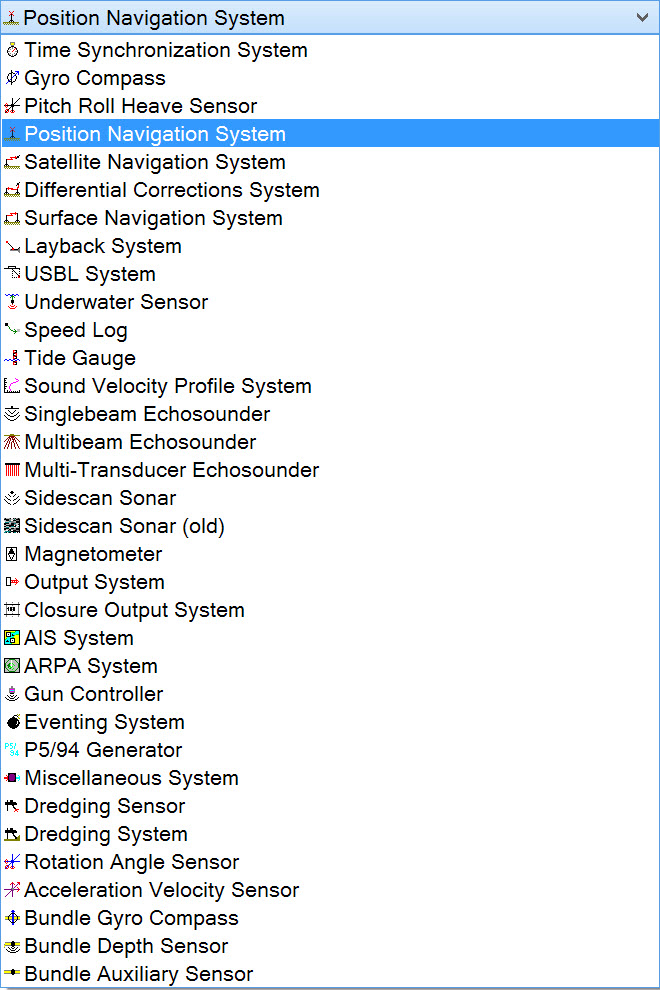Screen dimensions: 660x990
Task: Click the Multi-Transducer Echosounder icon
Action: coord(12,470)
